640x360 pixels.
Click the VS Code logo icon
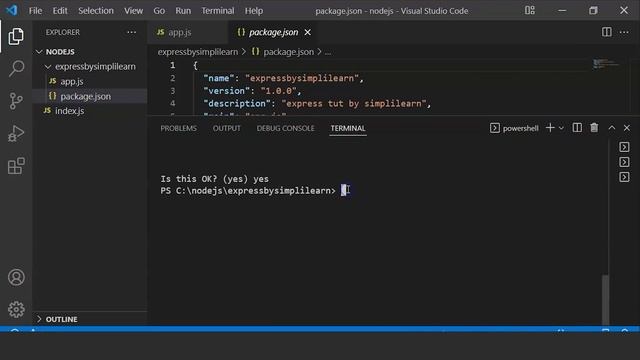(x=12, y=10)
